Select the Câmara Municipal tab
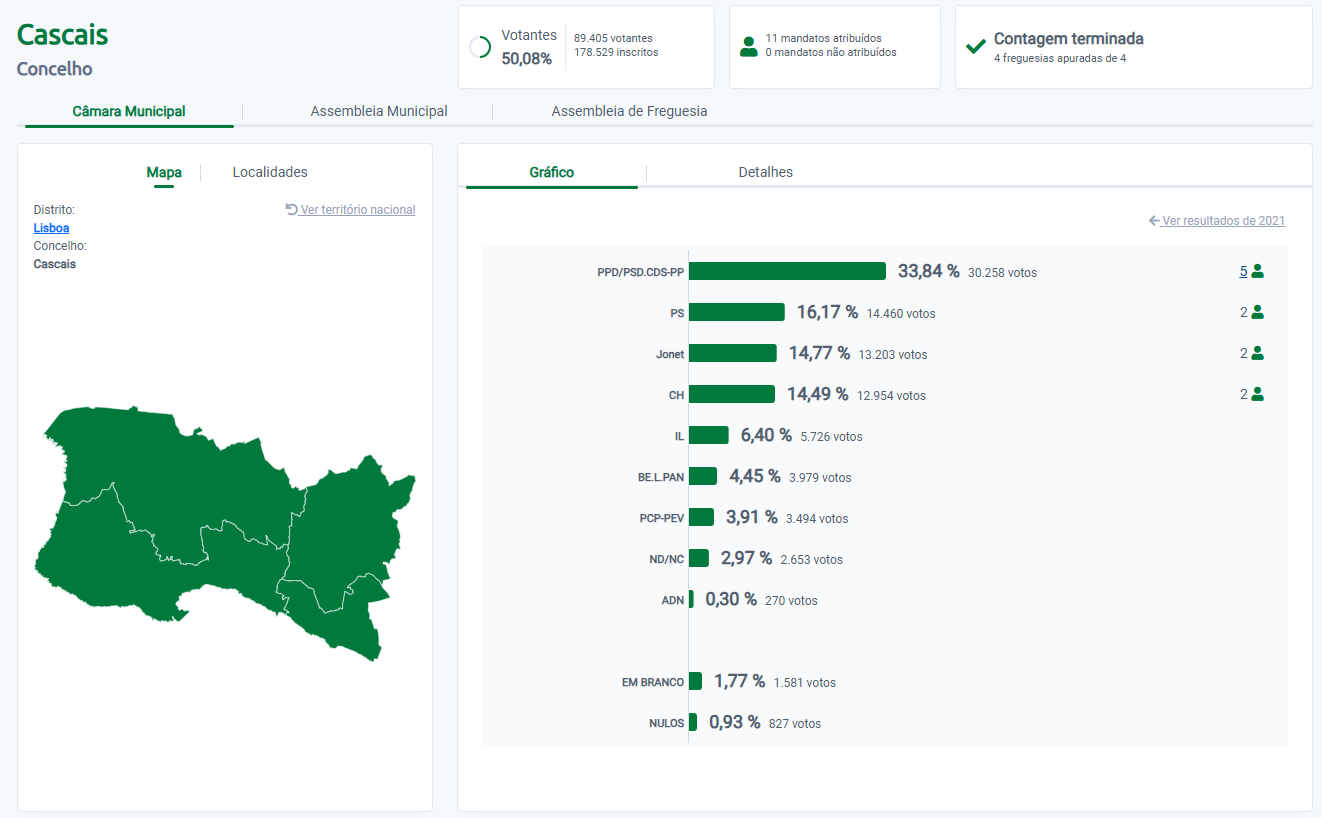The height and width of the screenshot is (818, 1322). (x=129, y=111)
